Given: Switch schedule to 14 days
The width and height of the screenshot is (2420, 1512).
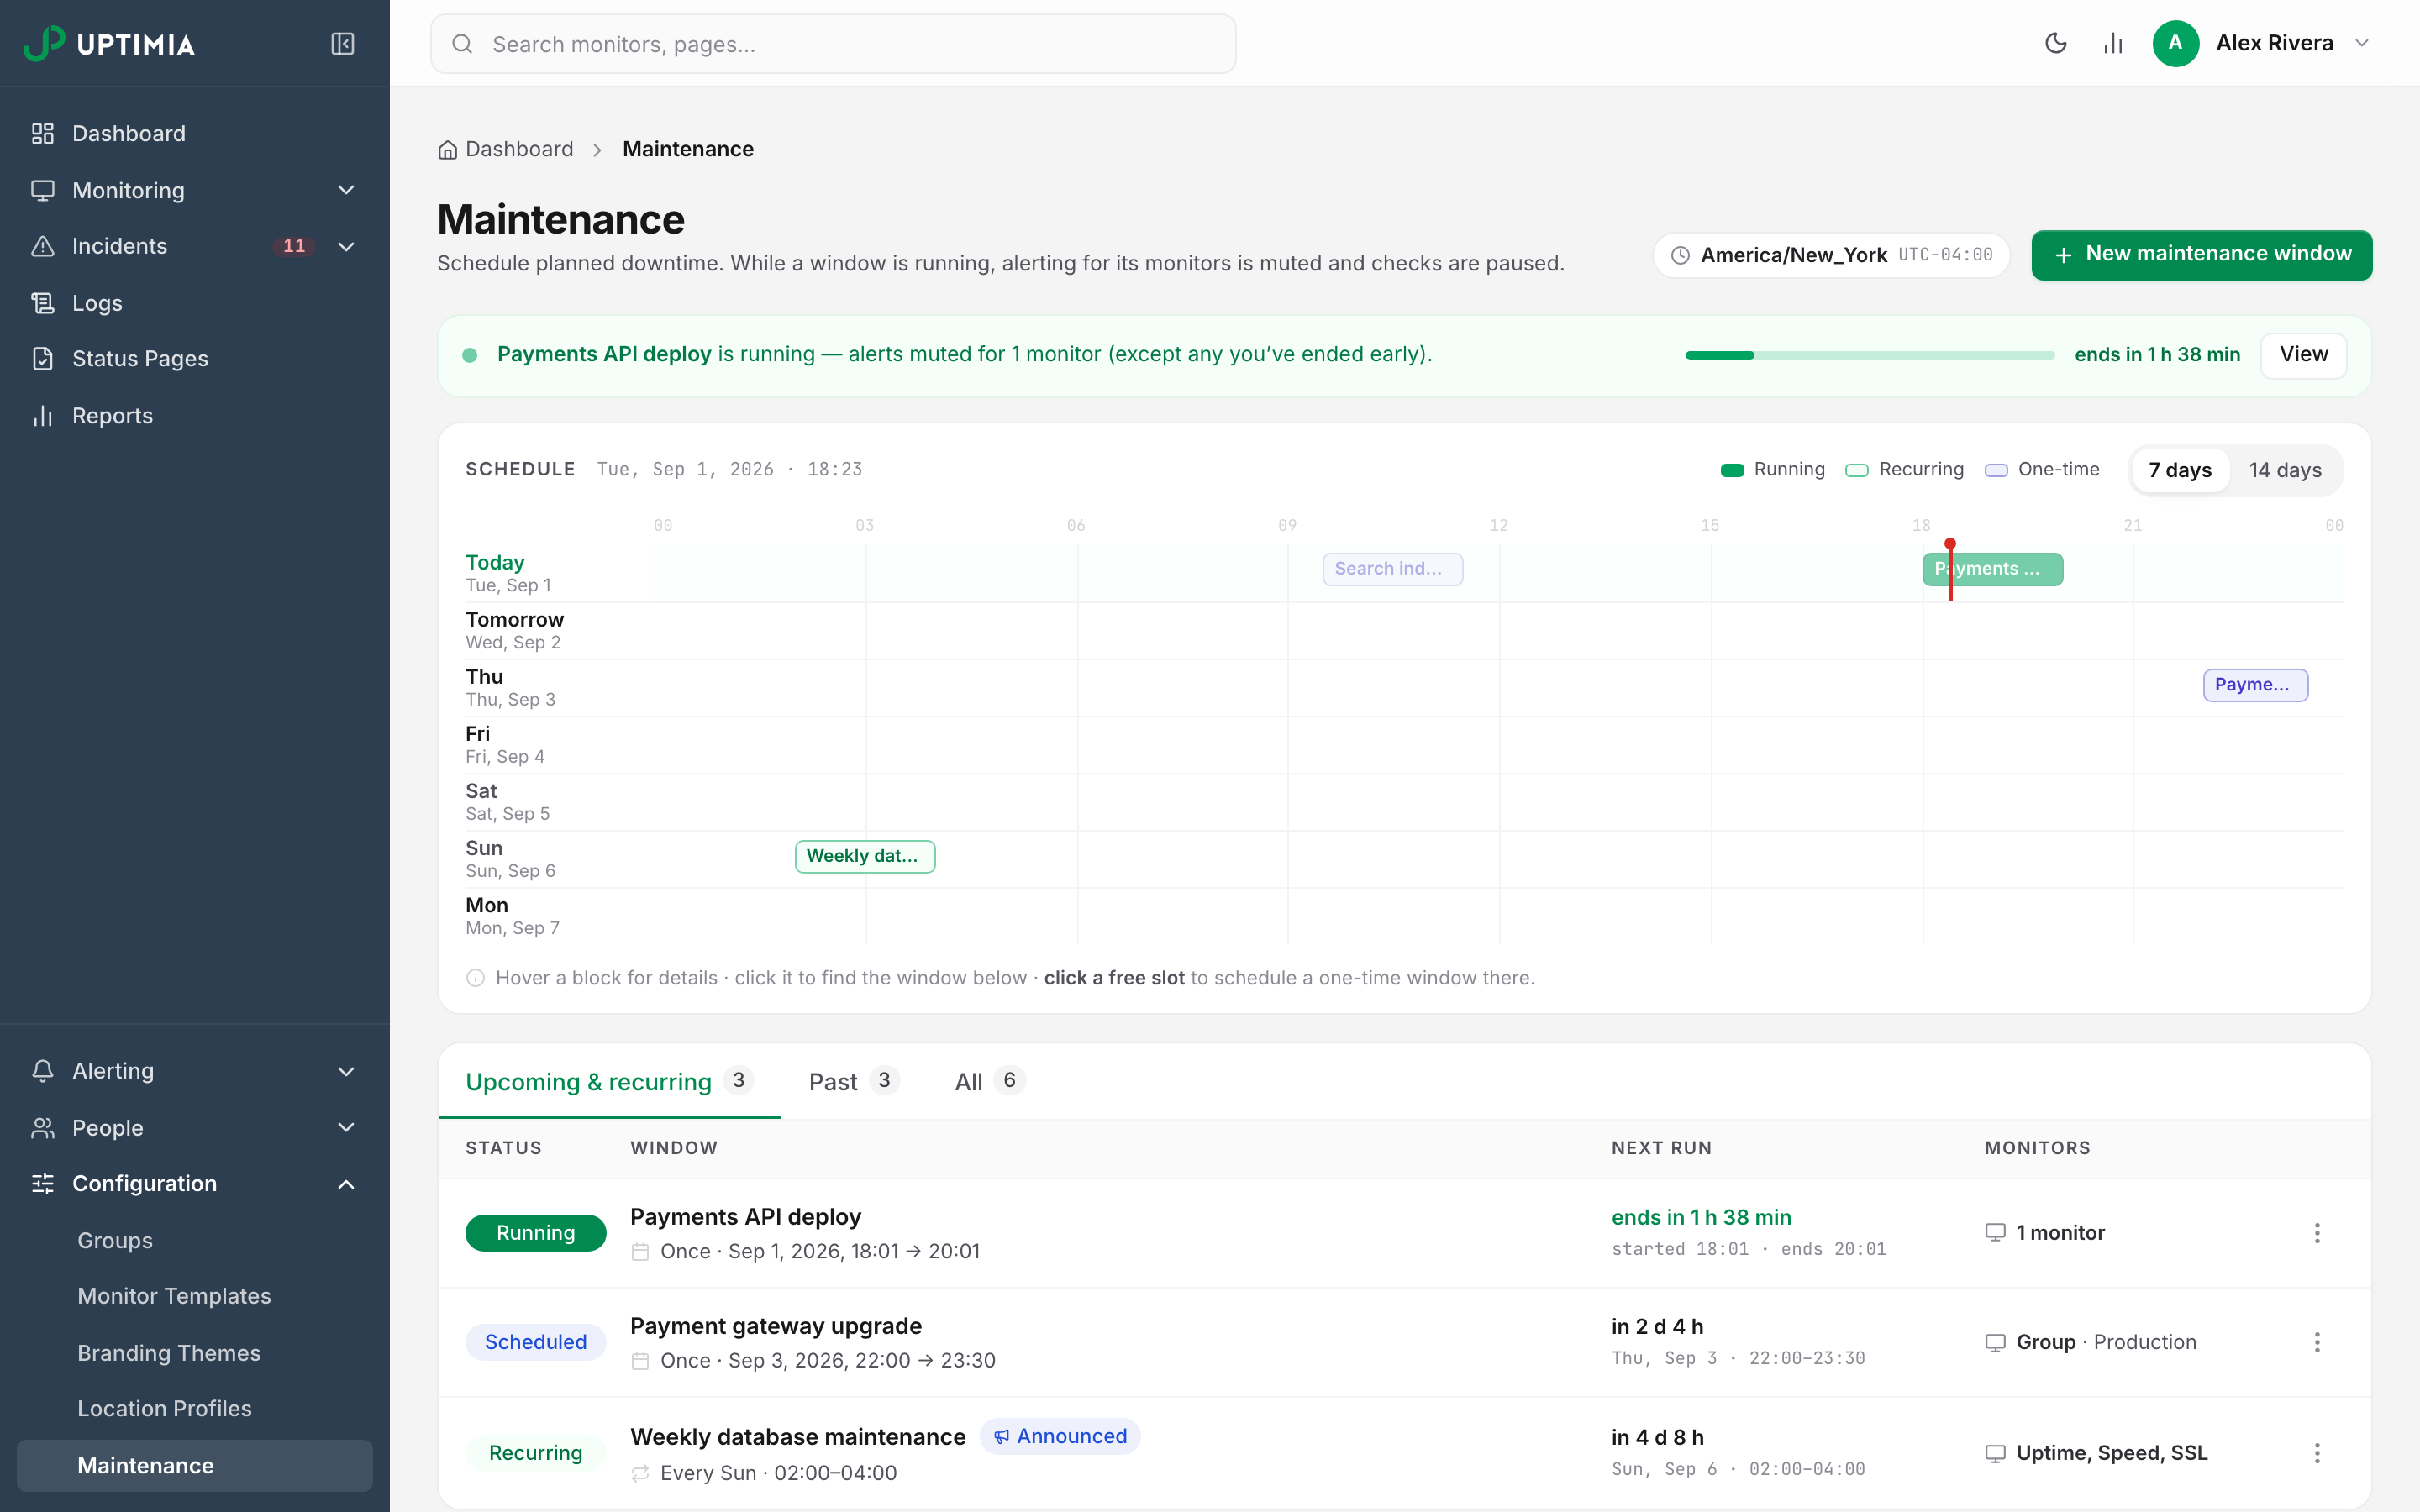Looking at the screenshot, I should 2285,470.
